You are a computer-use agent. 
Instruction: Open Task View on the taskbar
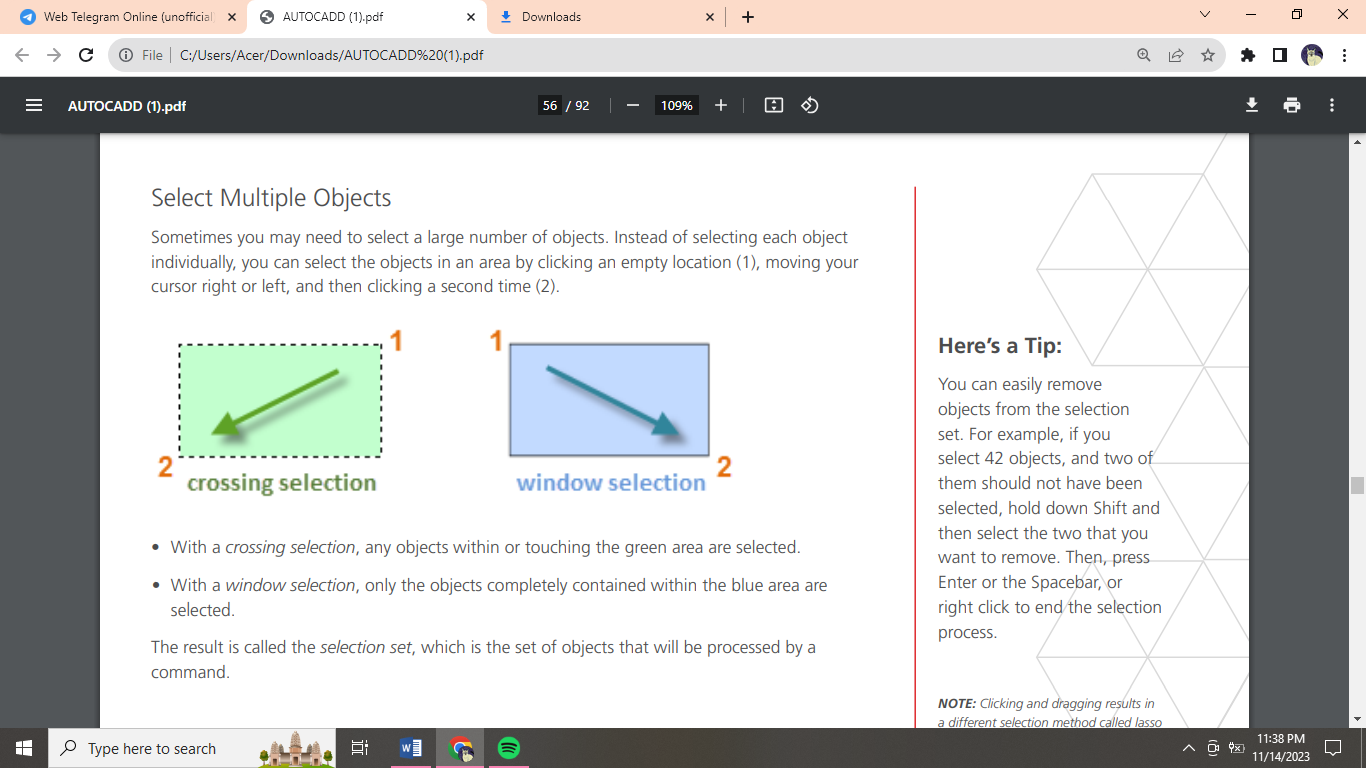pos(360,748)
